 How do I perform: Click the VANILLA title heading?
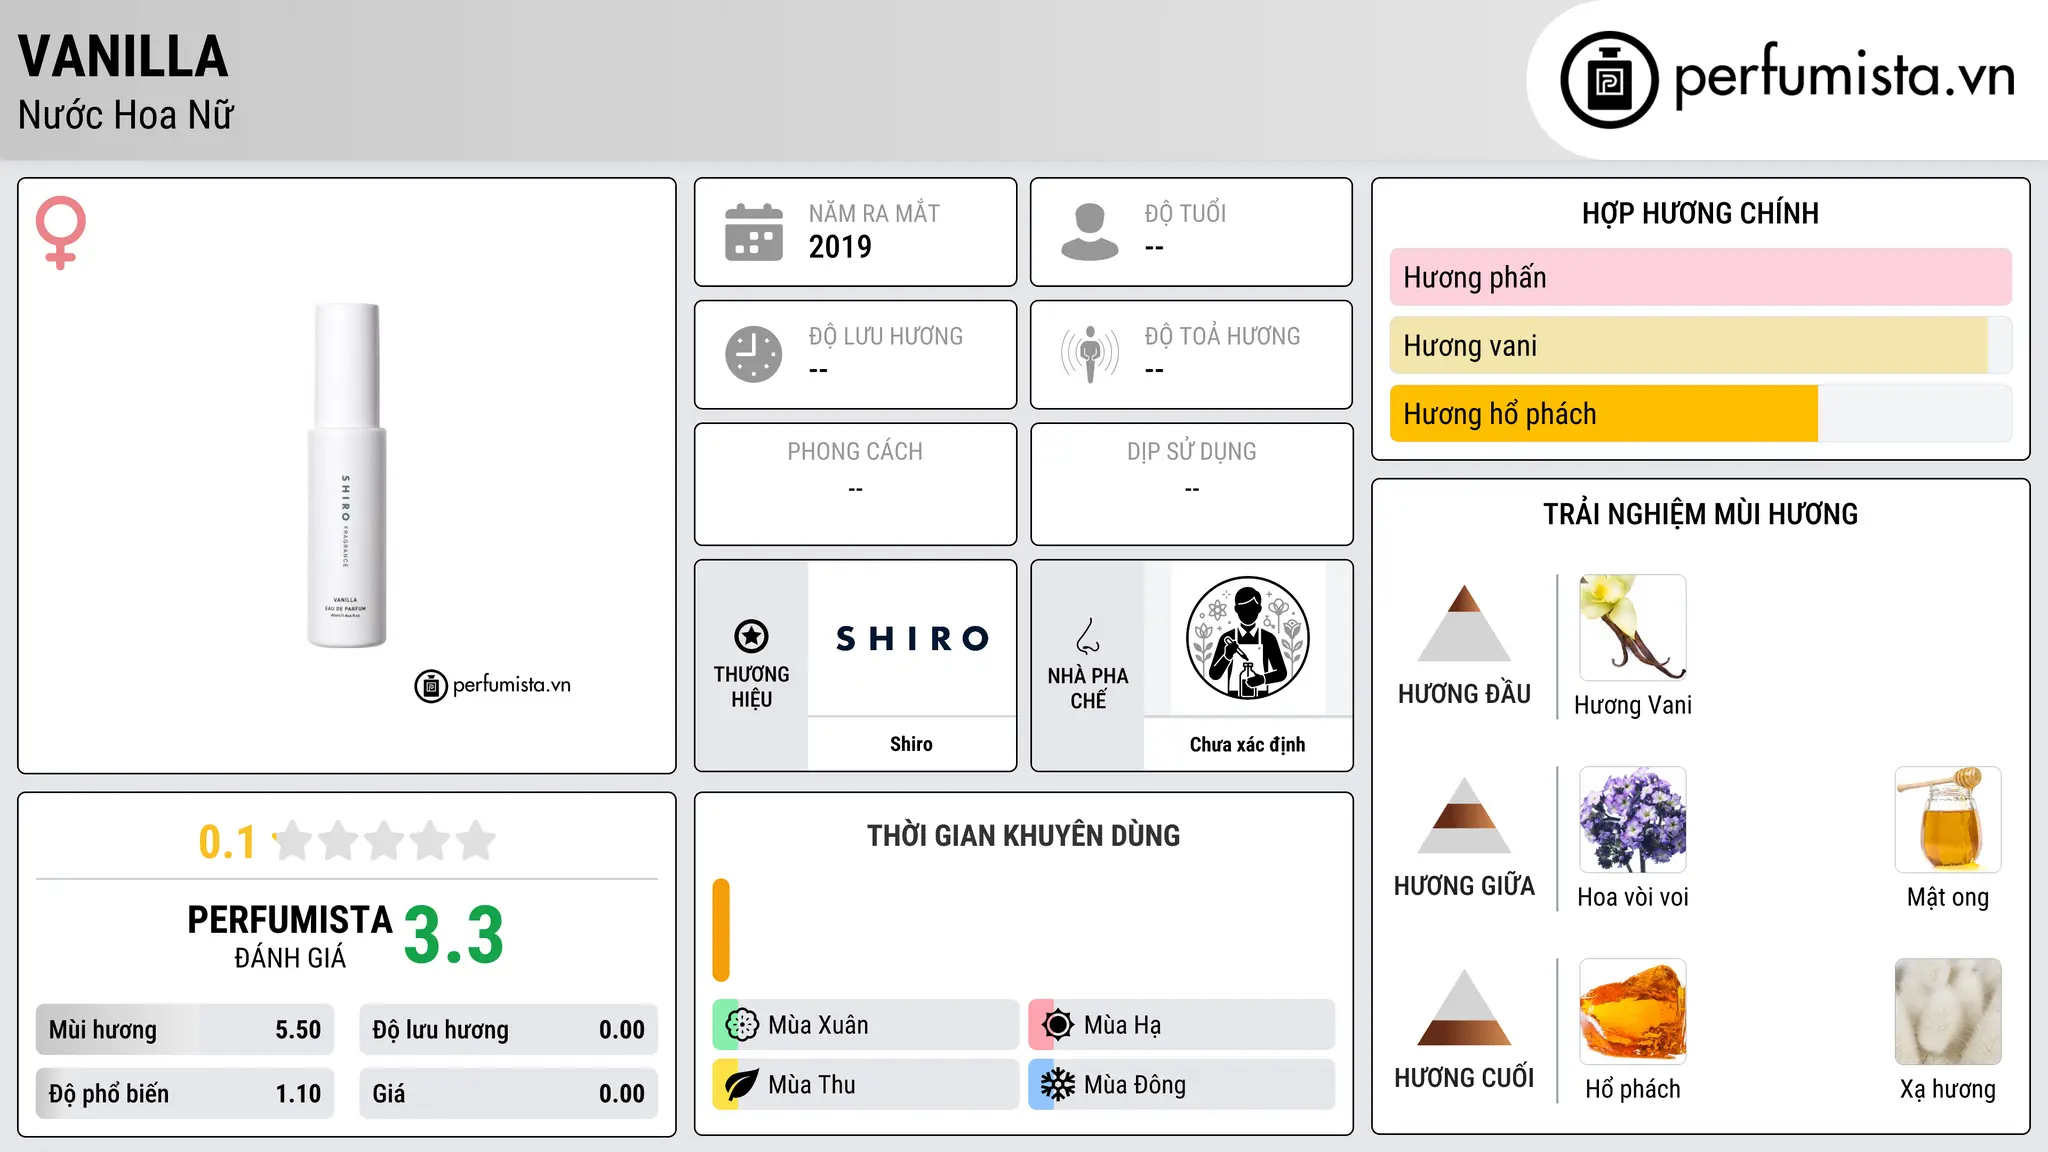pyautogui.click(x=123, y=56)
